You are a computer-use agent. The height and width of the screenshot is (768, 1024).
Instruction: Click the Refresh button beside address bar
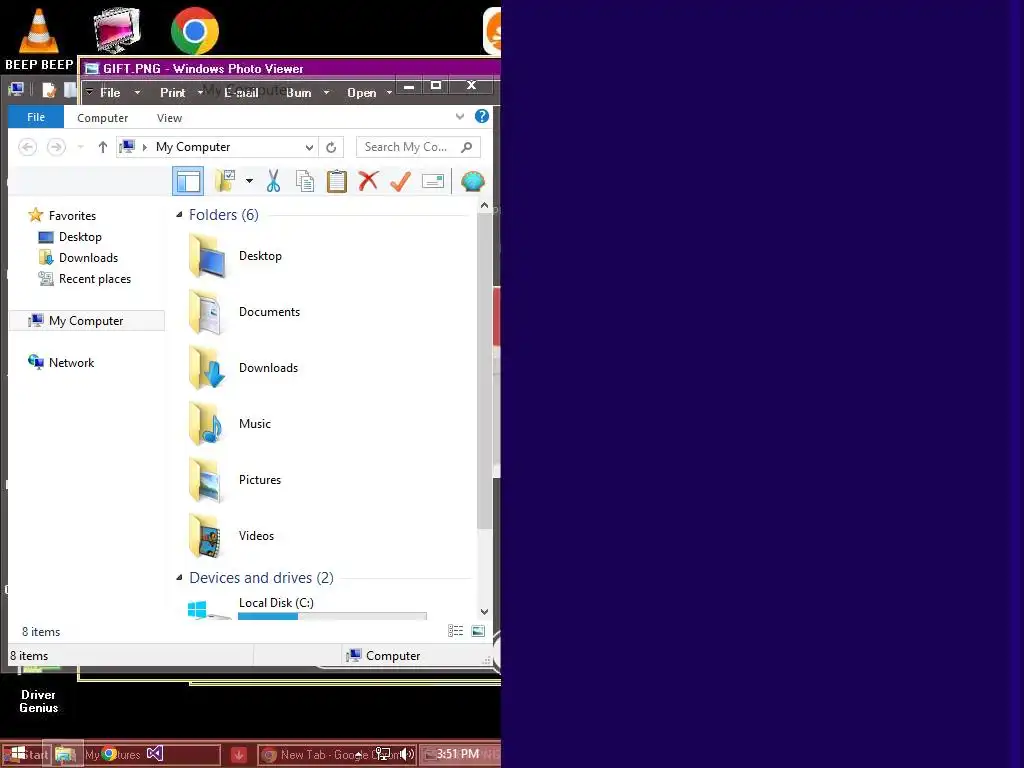[331, 148]
